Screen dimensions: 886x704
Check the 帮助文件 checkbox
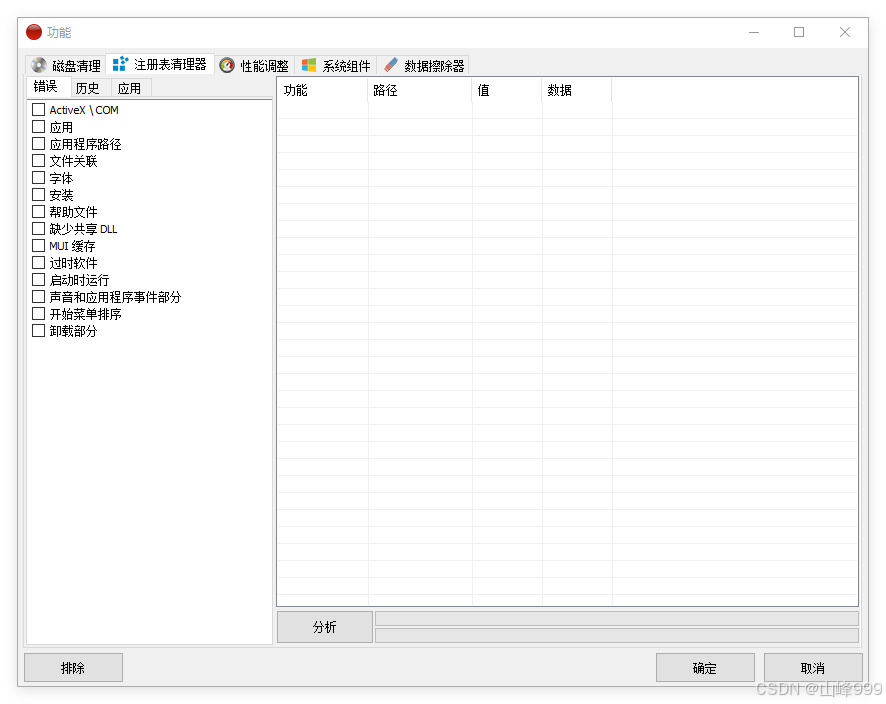tap(38, 211)
